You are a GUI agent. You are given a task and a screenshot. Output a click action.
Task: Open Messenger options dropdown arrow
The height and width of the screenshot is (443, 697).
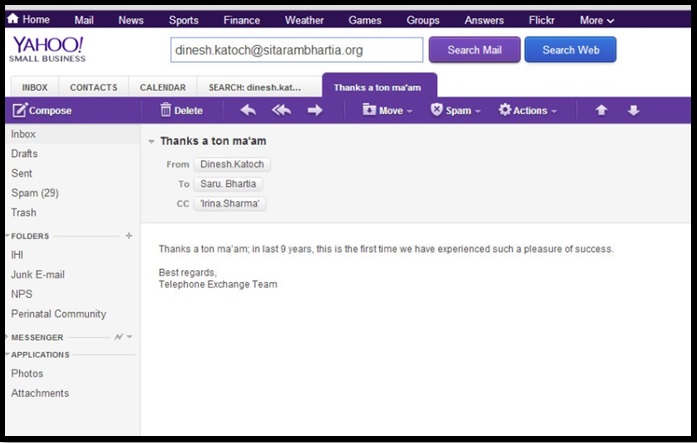click(129, 337)
